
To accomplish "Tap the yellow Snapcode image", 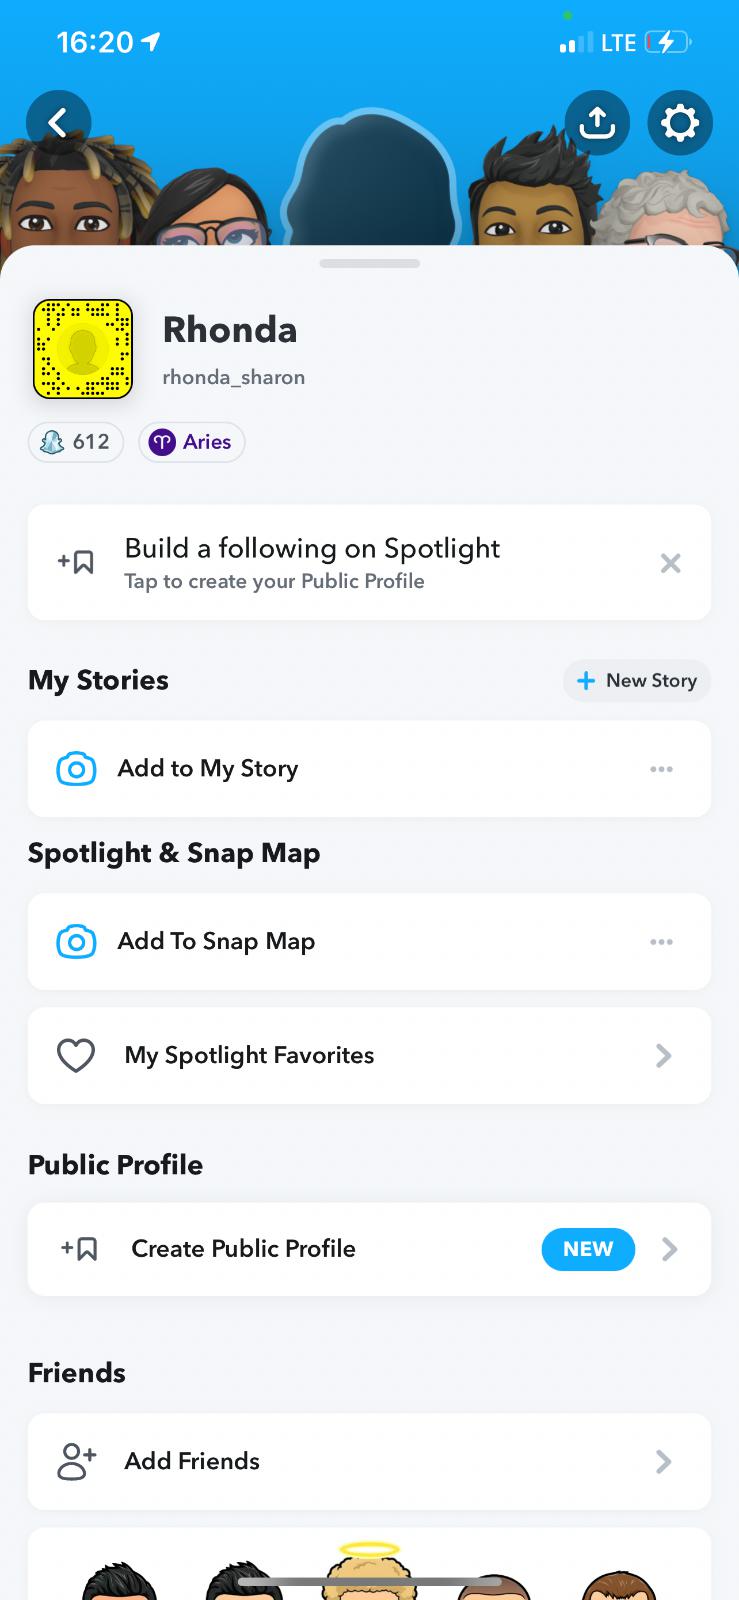I will (x=83, y=349).
